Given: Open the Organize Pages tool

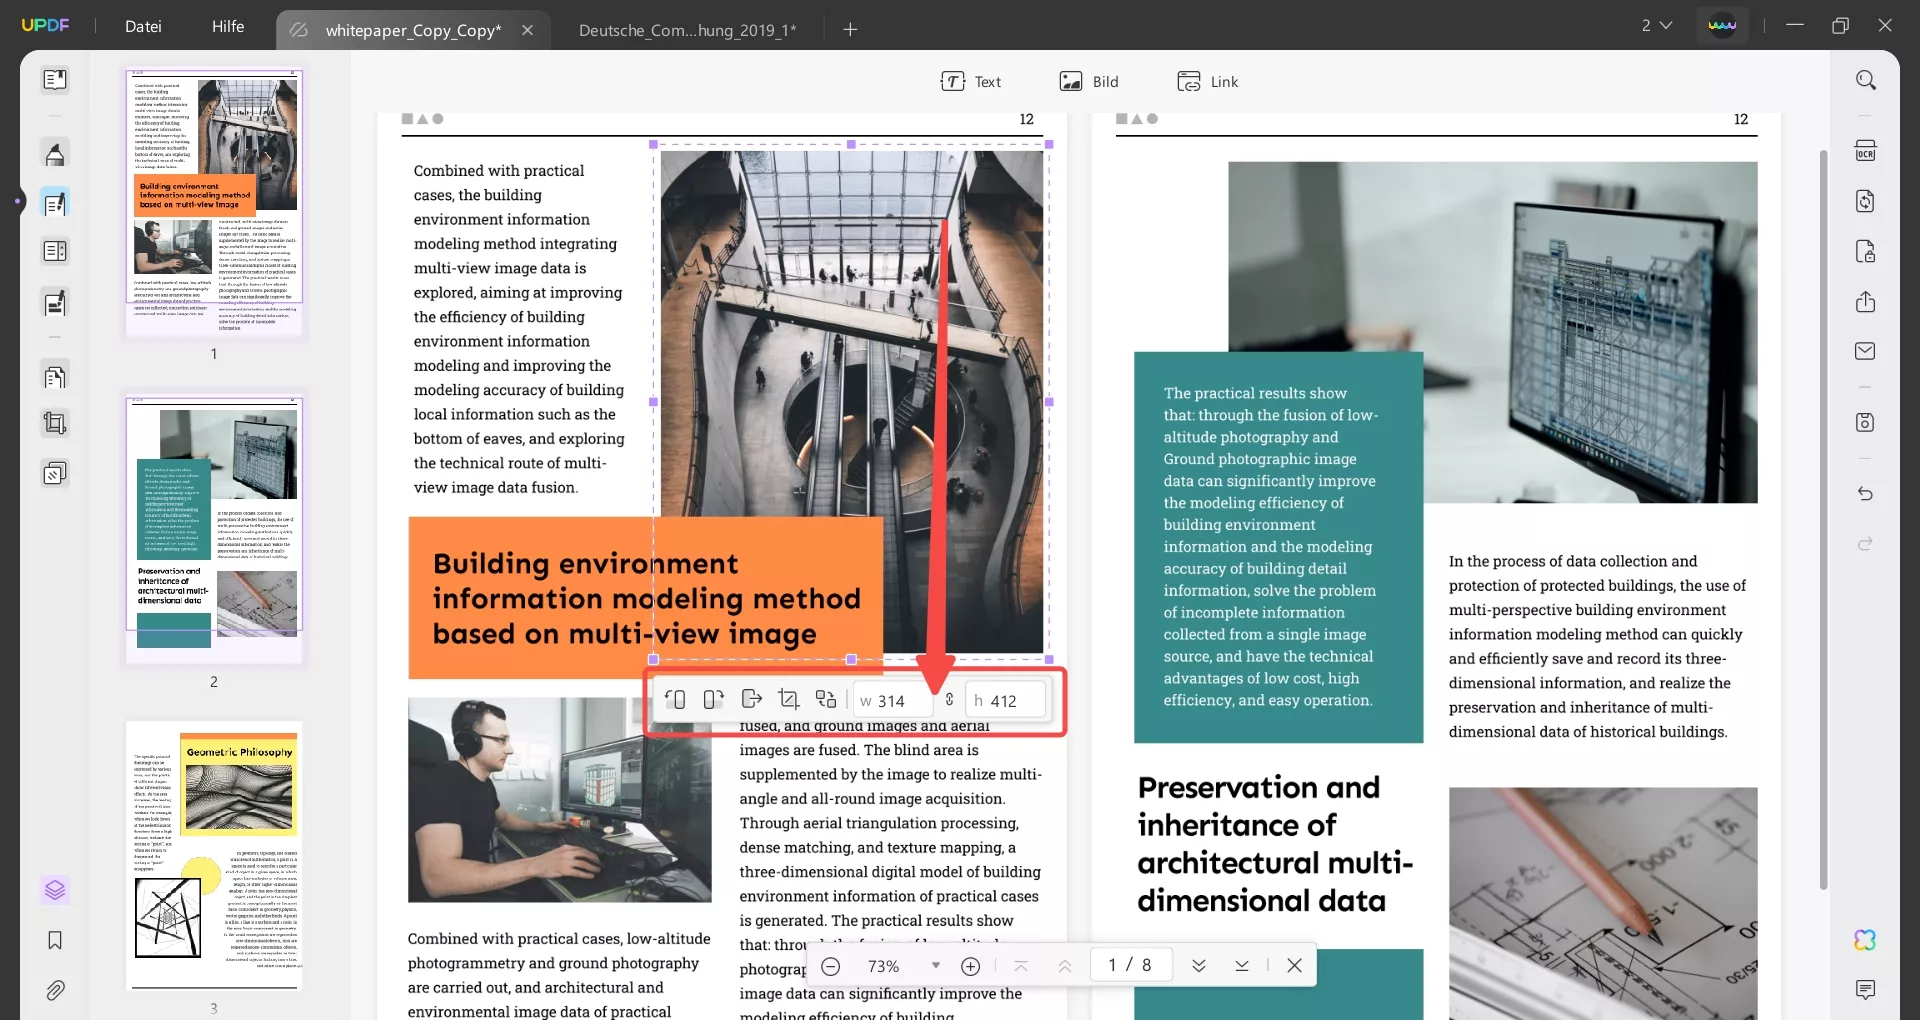Looking at the screenshot, I should click(x=55, y=377).
